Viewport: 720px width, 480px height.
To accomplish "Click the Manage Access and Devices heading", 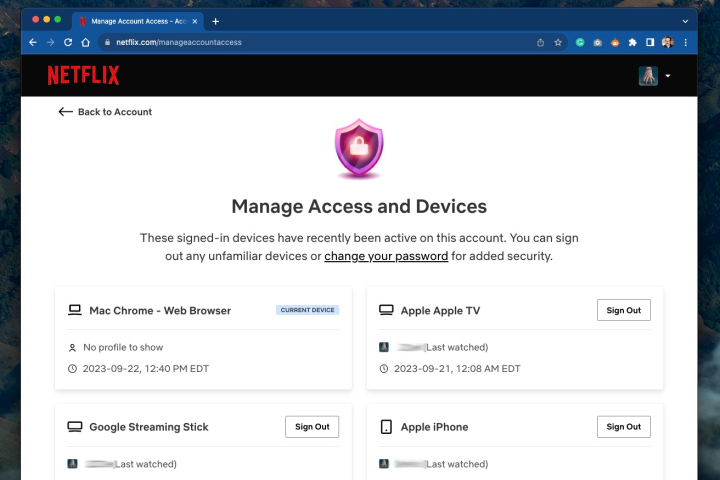I will (x=359, y=206).
